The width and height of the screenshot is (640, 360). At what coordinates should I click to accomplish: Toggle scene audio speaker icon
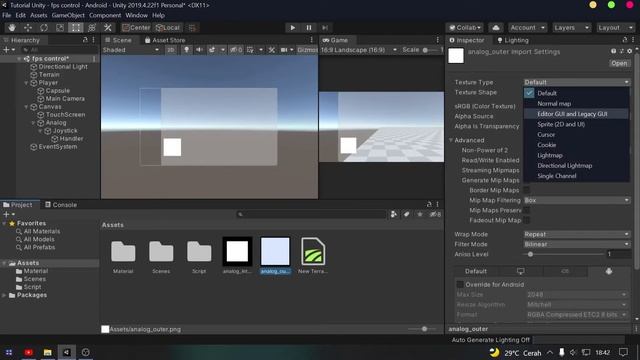pos(199,50)
